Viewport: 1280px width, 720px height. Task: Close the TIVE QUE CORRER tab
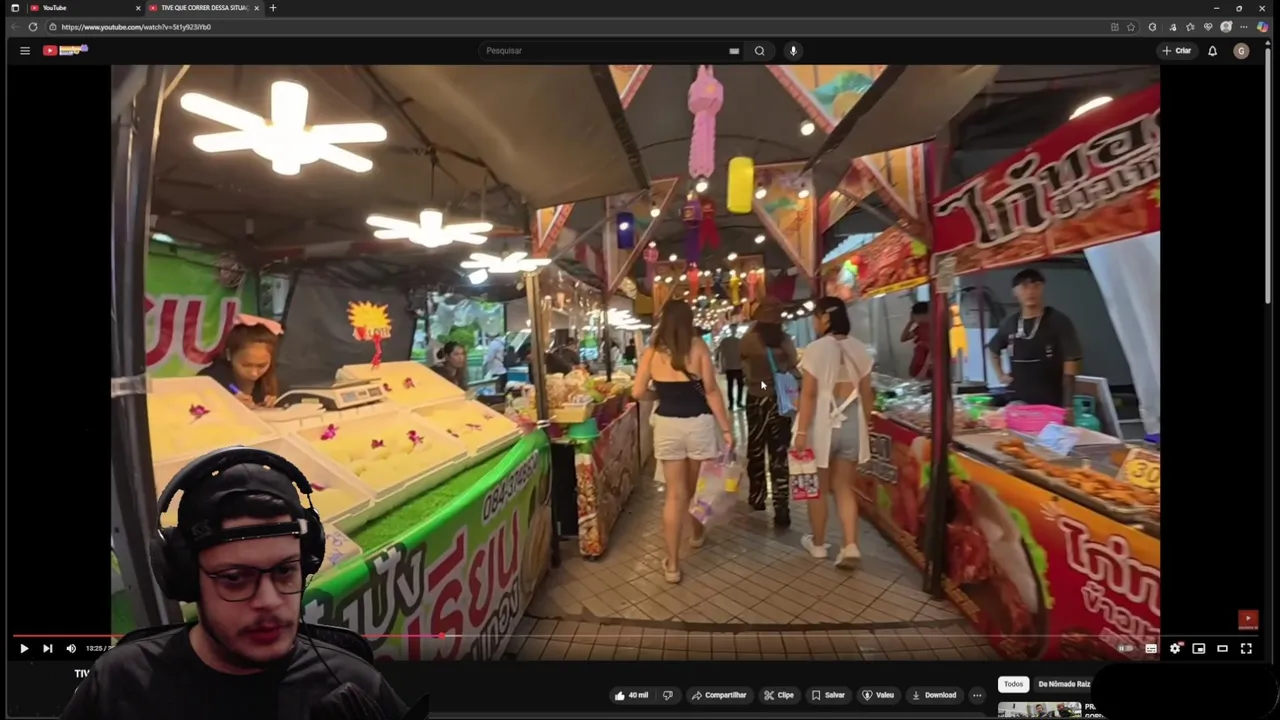click(256, 8)
